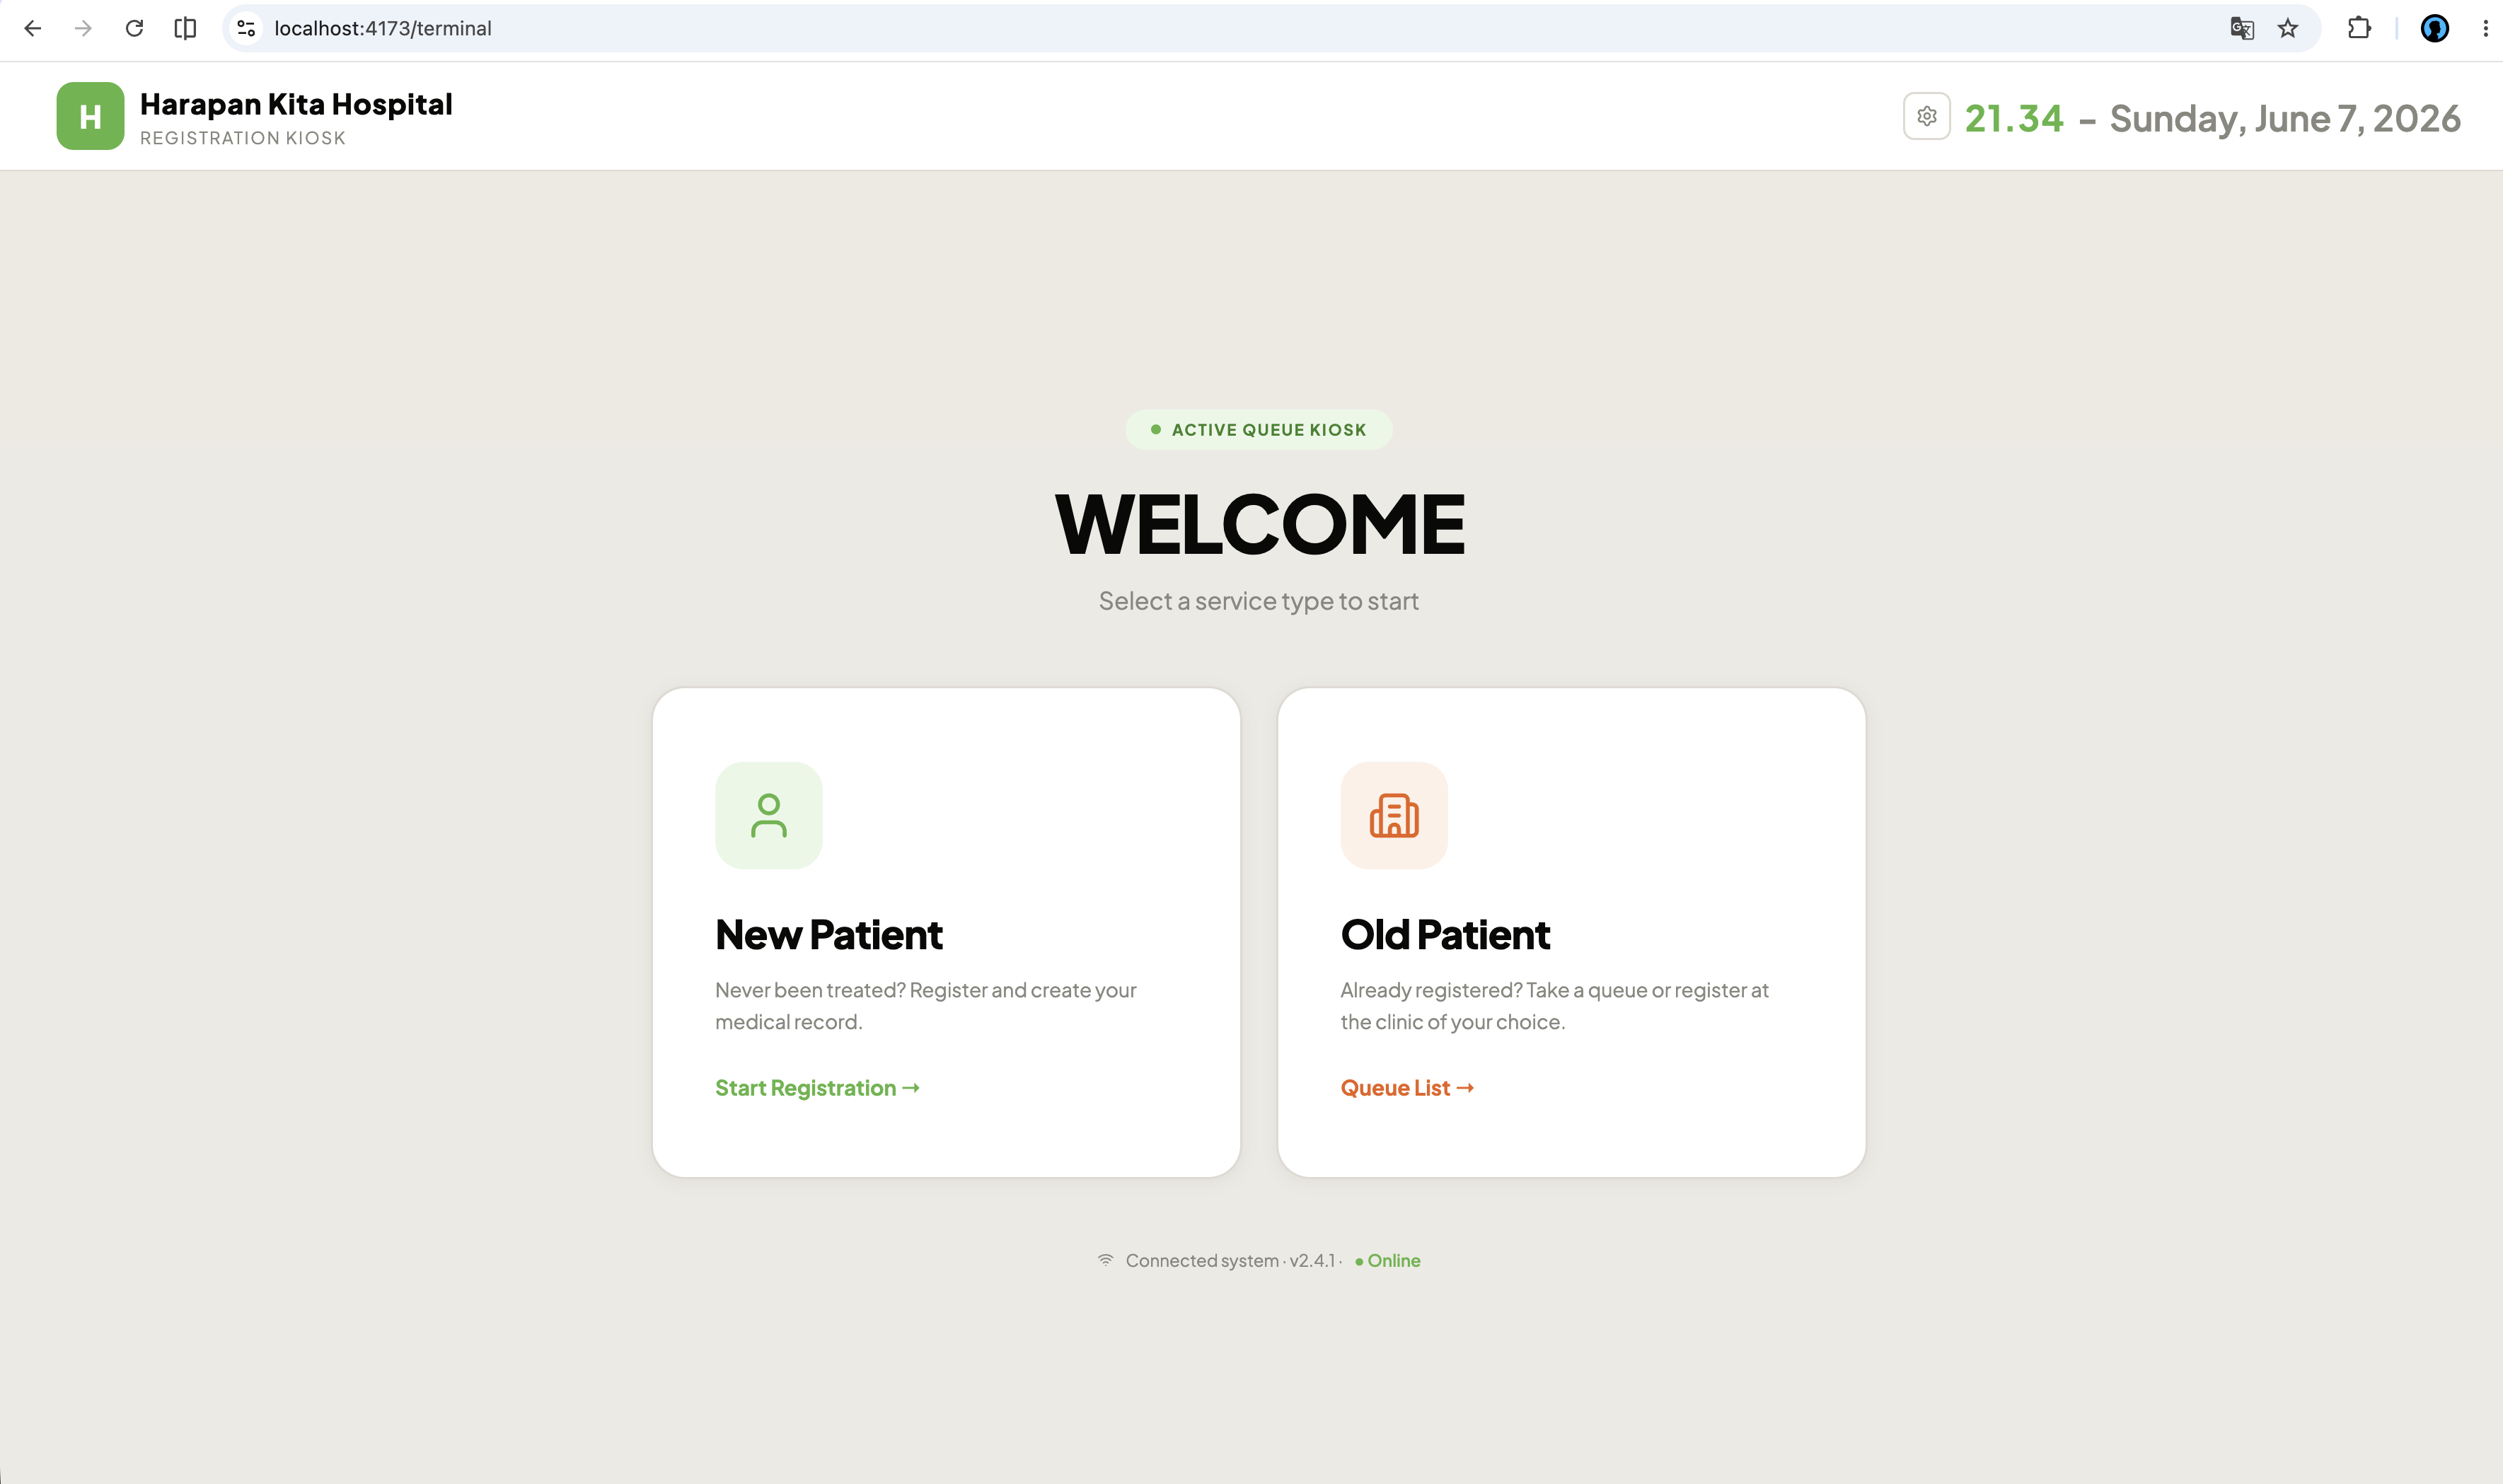The image size is (2503, 1484).
Task: Go forward with browser forward arrow
Action: coord(83,28)
